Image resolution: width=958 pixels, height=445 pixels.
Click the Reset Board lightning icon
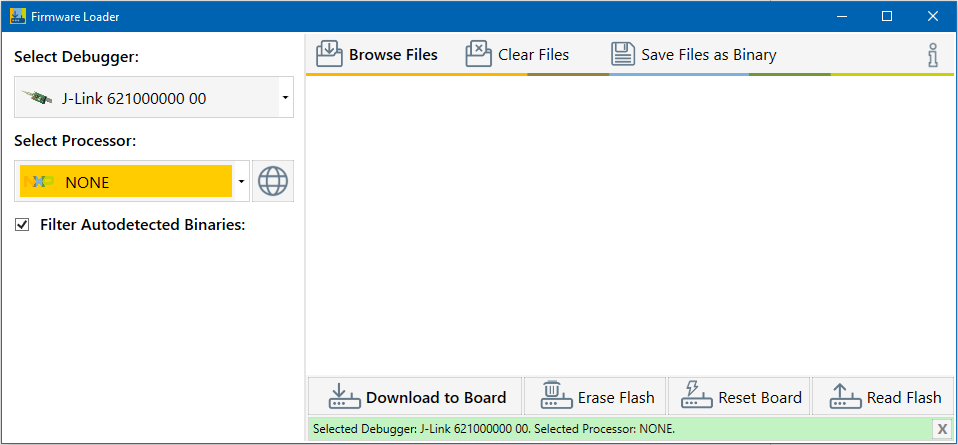tap(697, 397)
